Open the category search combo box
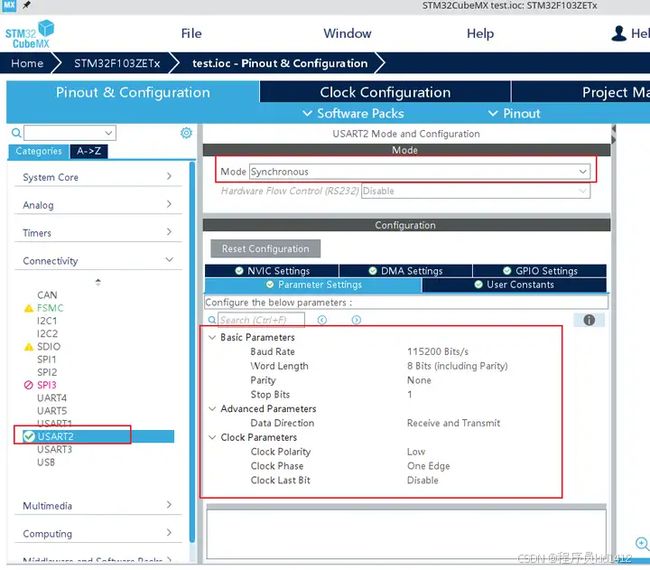This screenshot has width=650, height=570. (70, 133)
